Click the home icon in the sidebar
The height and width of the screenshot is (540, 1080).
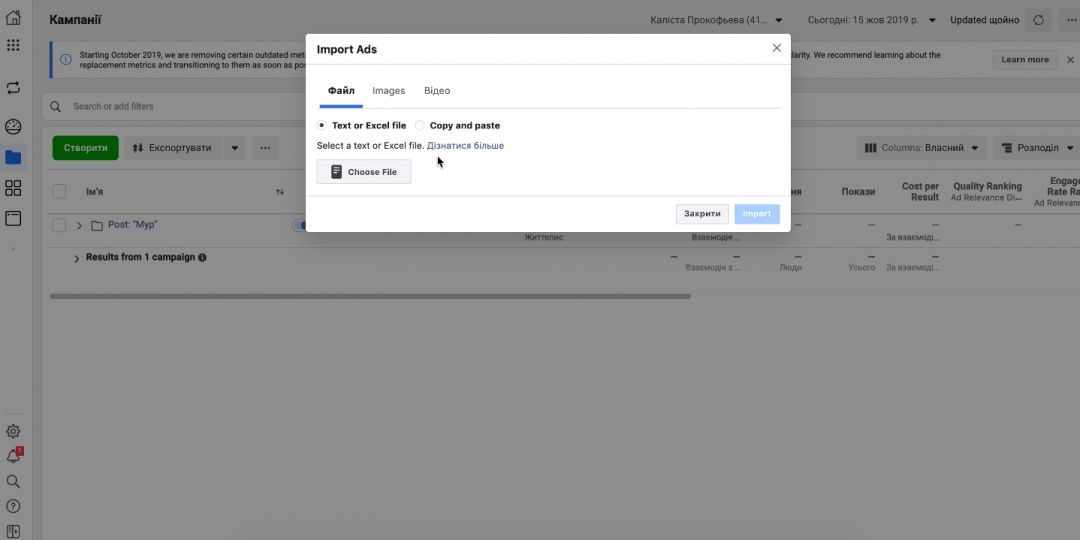(13, 18)
